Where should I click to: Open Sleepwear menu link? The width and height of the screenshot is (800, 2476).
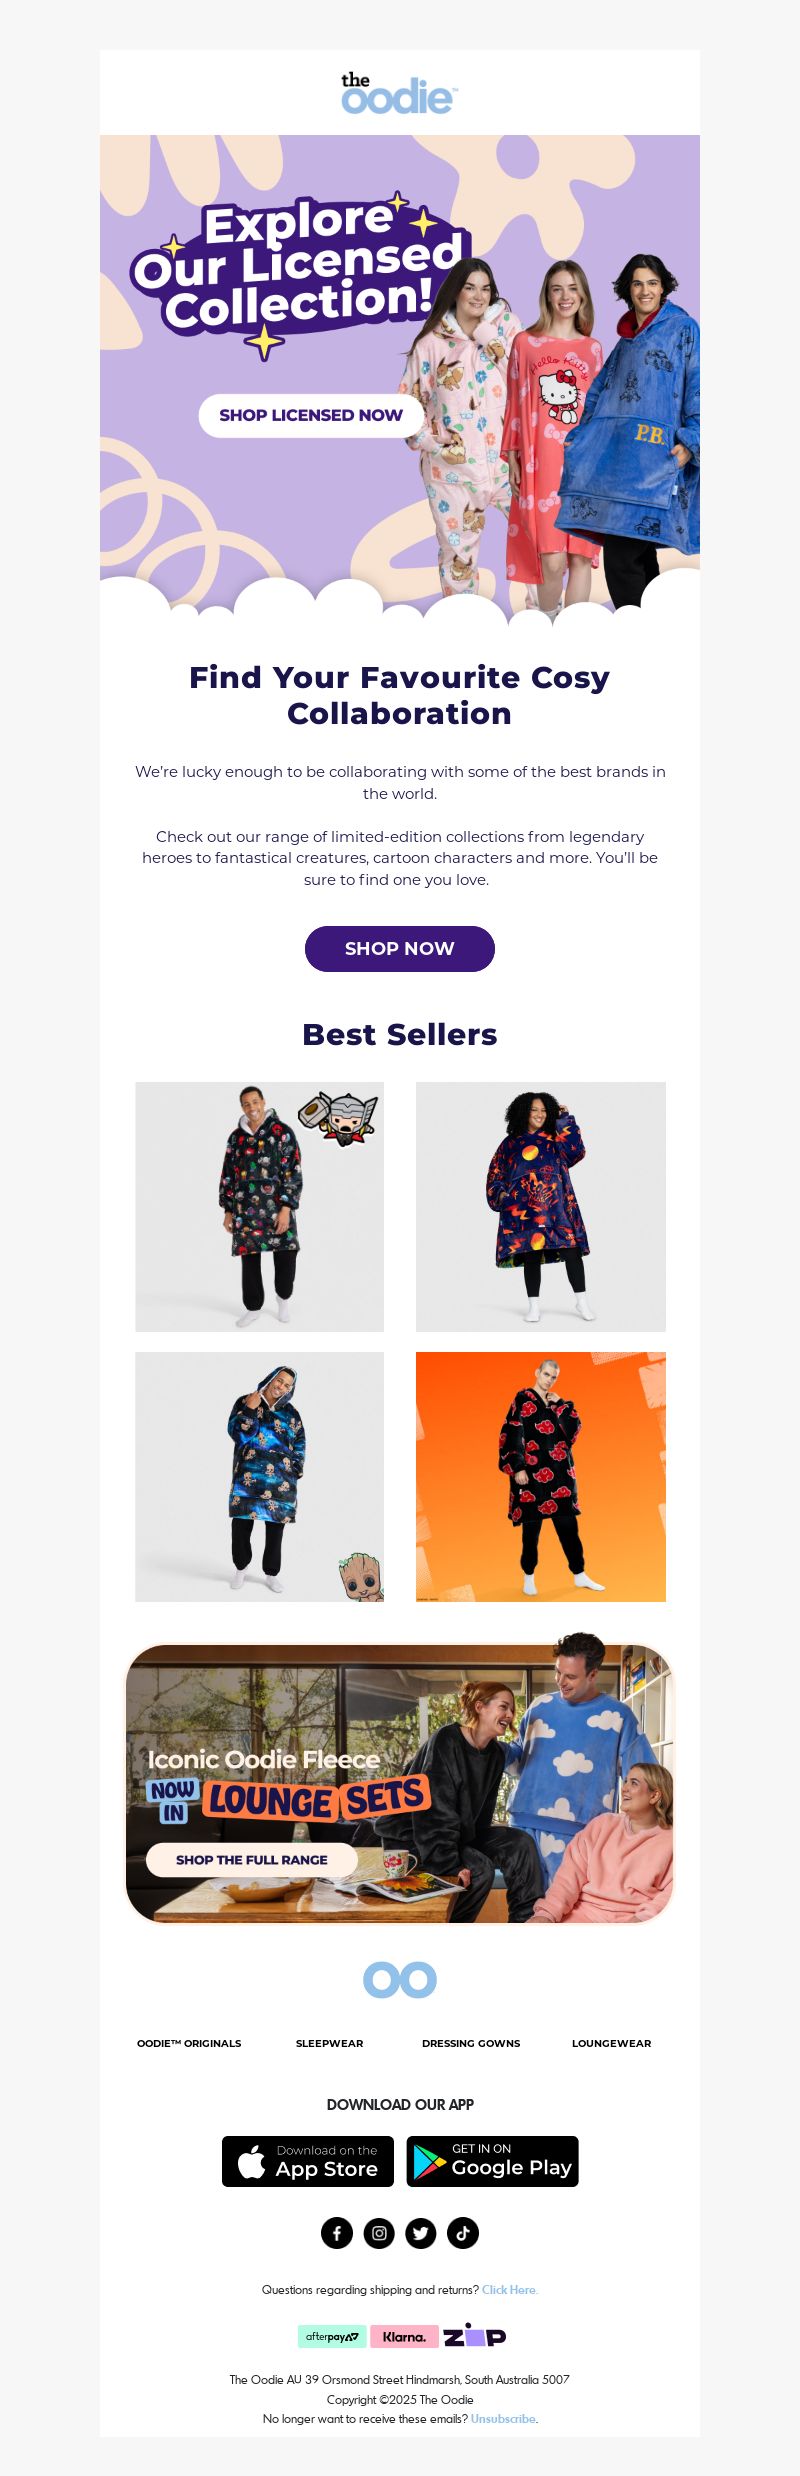click(x=330, y=2043)
